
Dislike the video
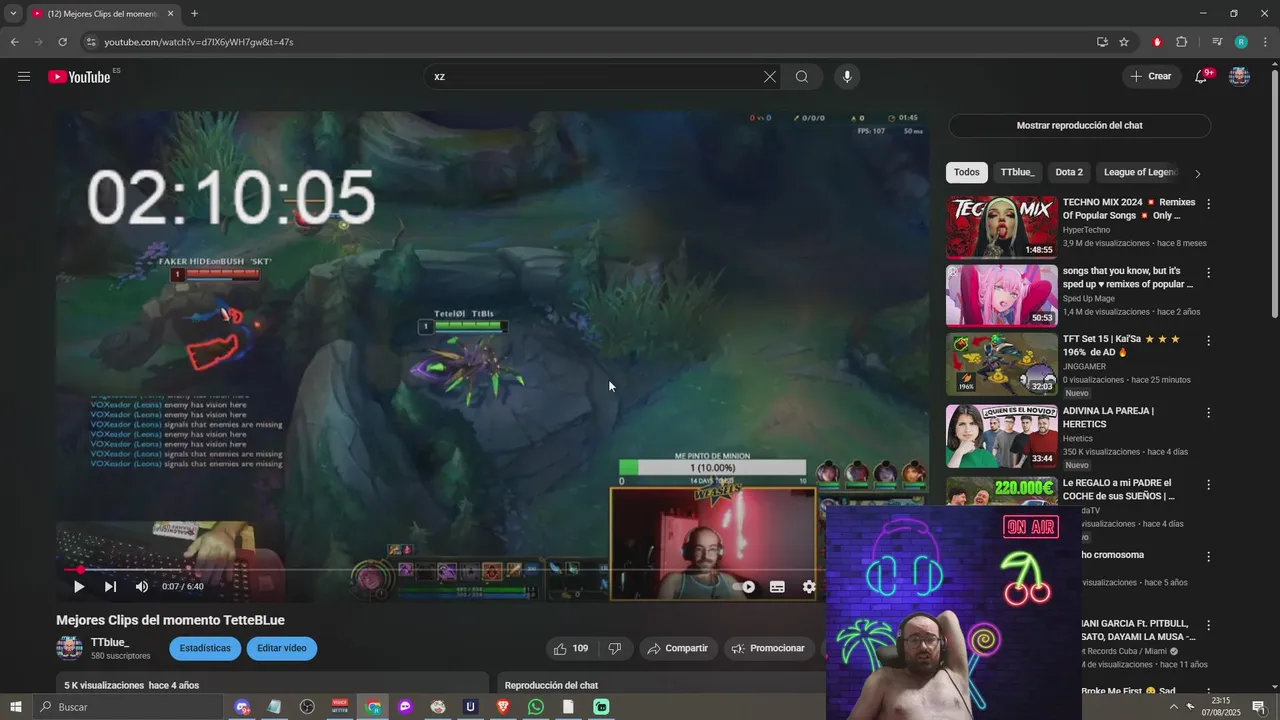[615, 648]
